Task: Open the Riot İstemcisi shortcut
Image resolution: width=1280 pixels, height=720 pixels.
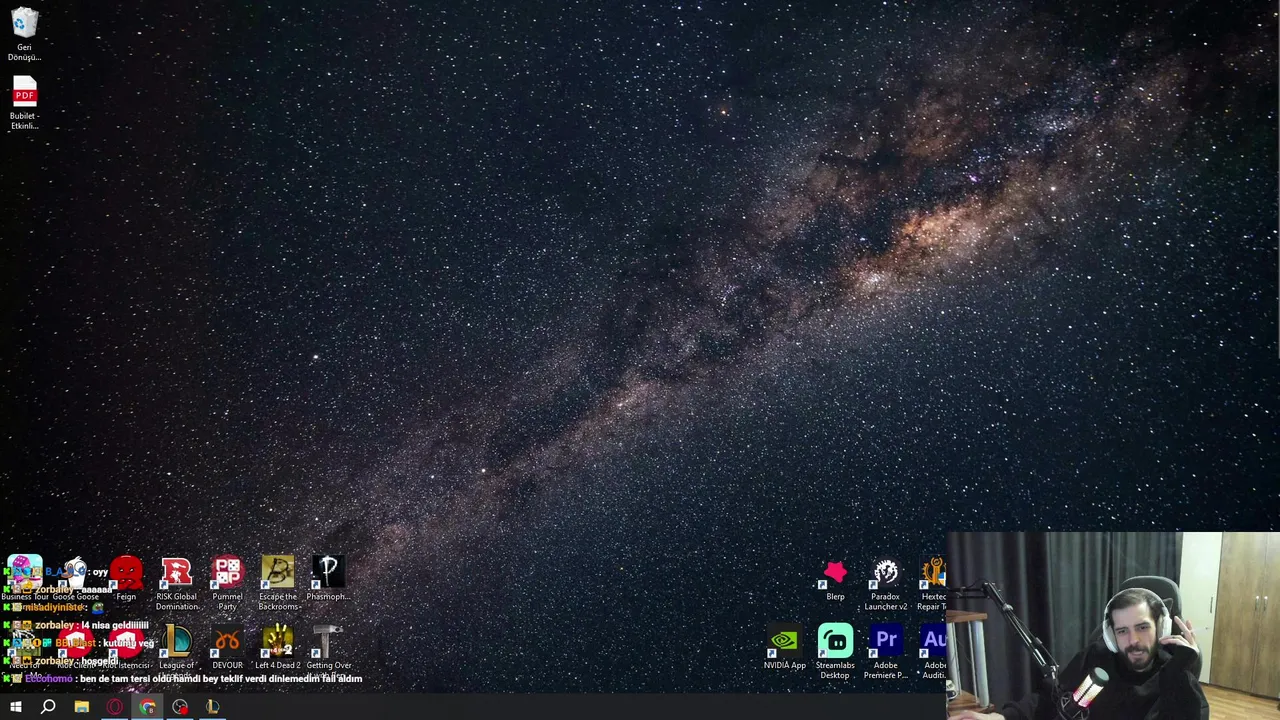Action: coord(126,648)
